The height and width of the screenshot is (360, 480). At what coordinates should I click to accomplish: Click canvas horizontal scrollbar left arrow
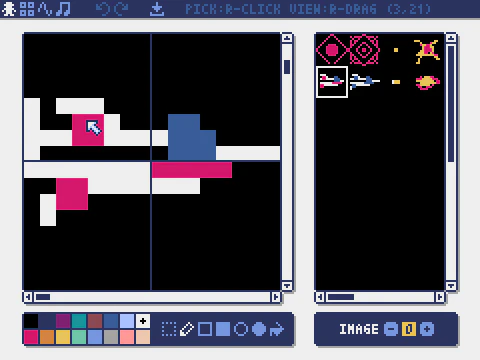click(x=28, y=297)
